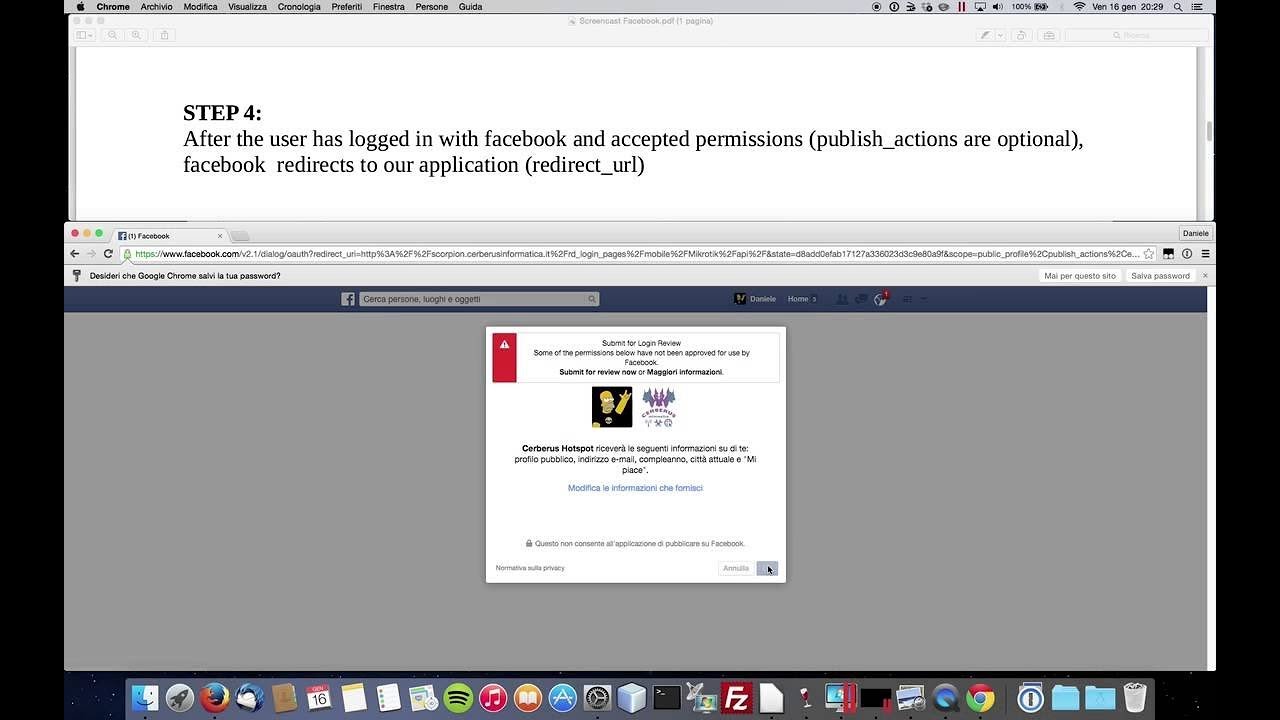Open the Modifica menu
This screenshot has height=720, width=1280.
point(200,7)
